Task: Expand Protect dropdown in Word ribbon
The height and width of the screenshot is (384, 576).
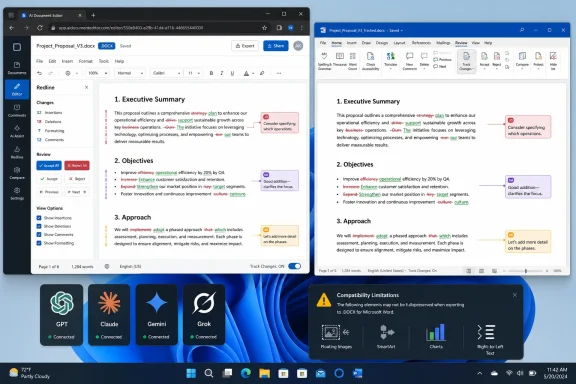Action: click(x=538, y=69)
